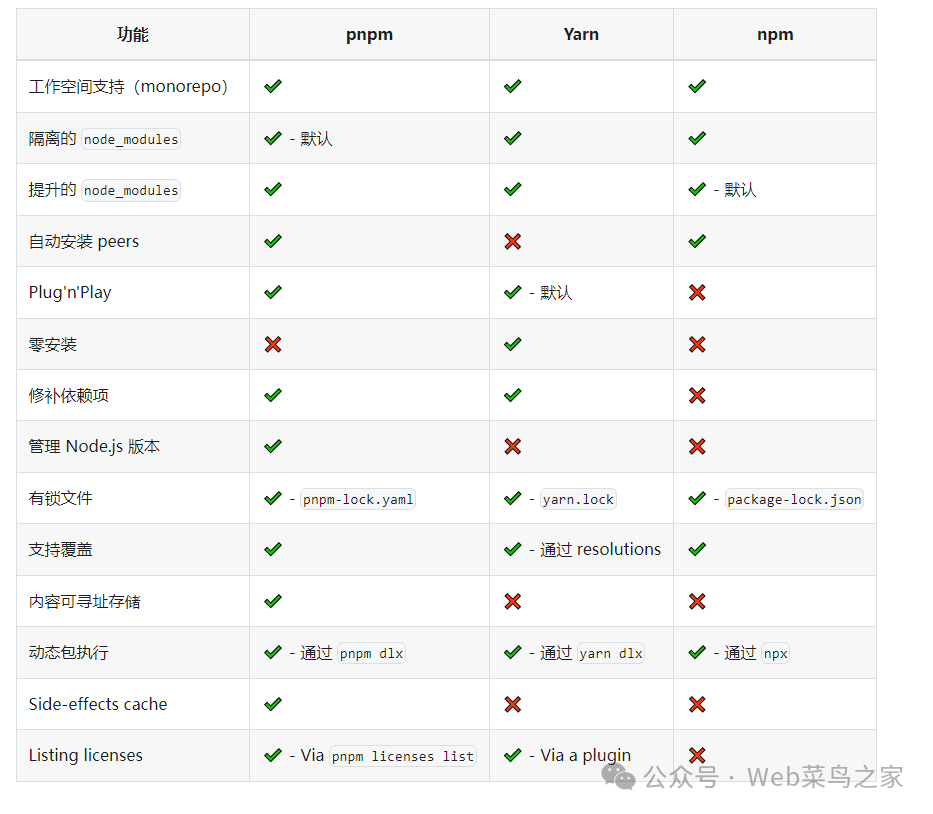Image resolution: width=933 pixels, height=814 pixels.
Task: Click the yarn dlx code label
Action: (x=610, y=653)
